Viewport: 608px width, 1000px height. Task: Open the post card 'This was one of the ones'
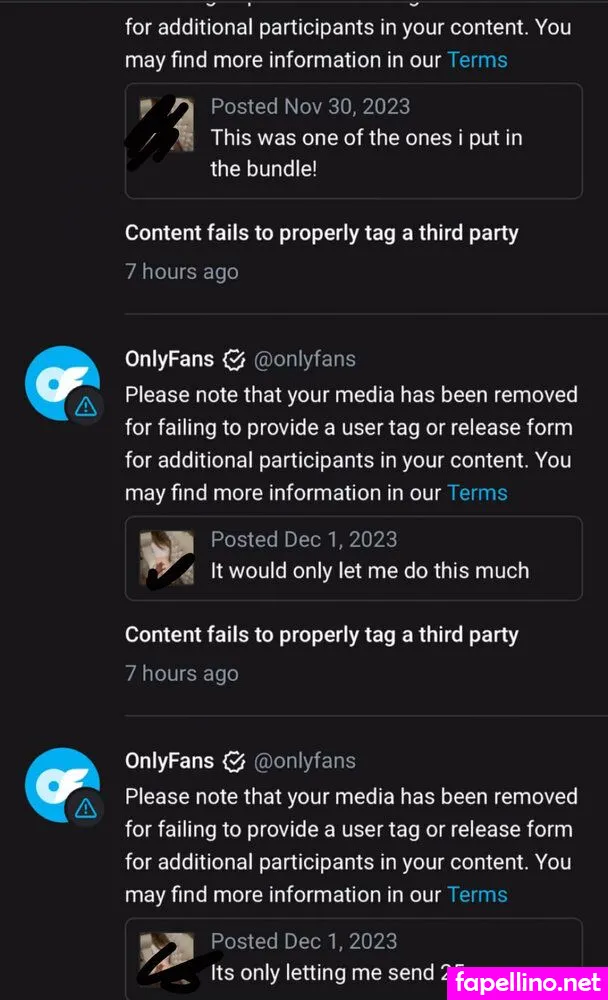tap(353, 141)
